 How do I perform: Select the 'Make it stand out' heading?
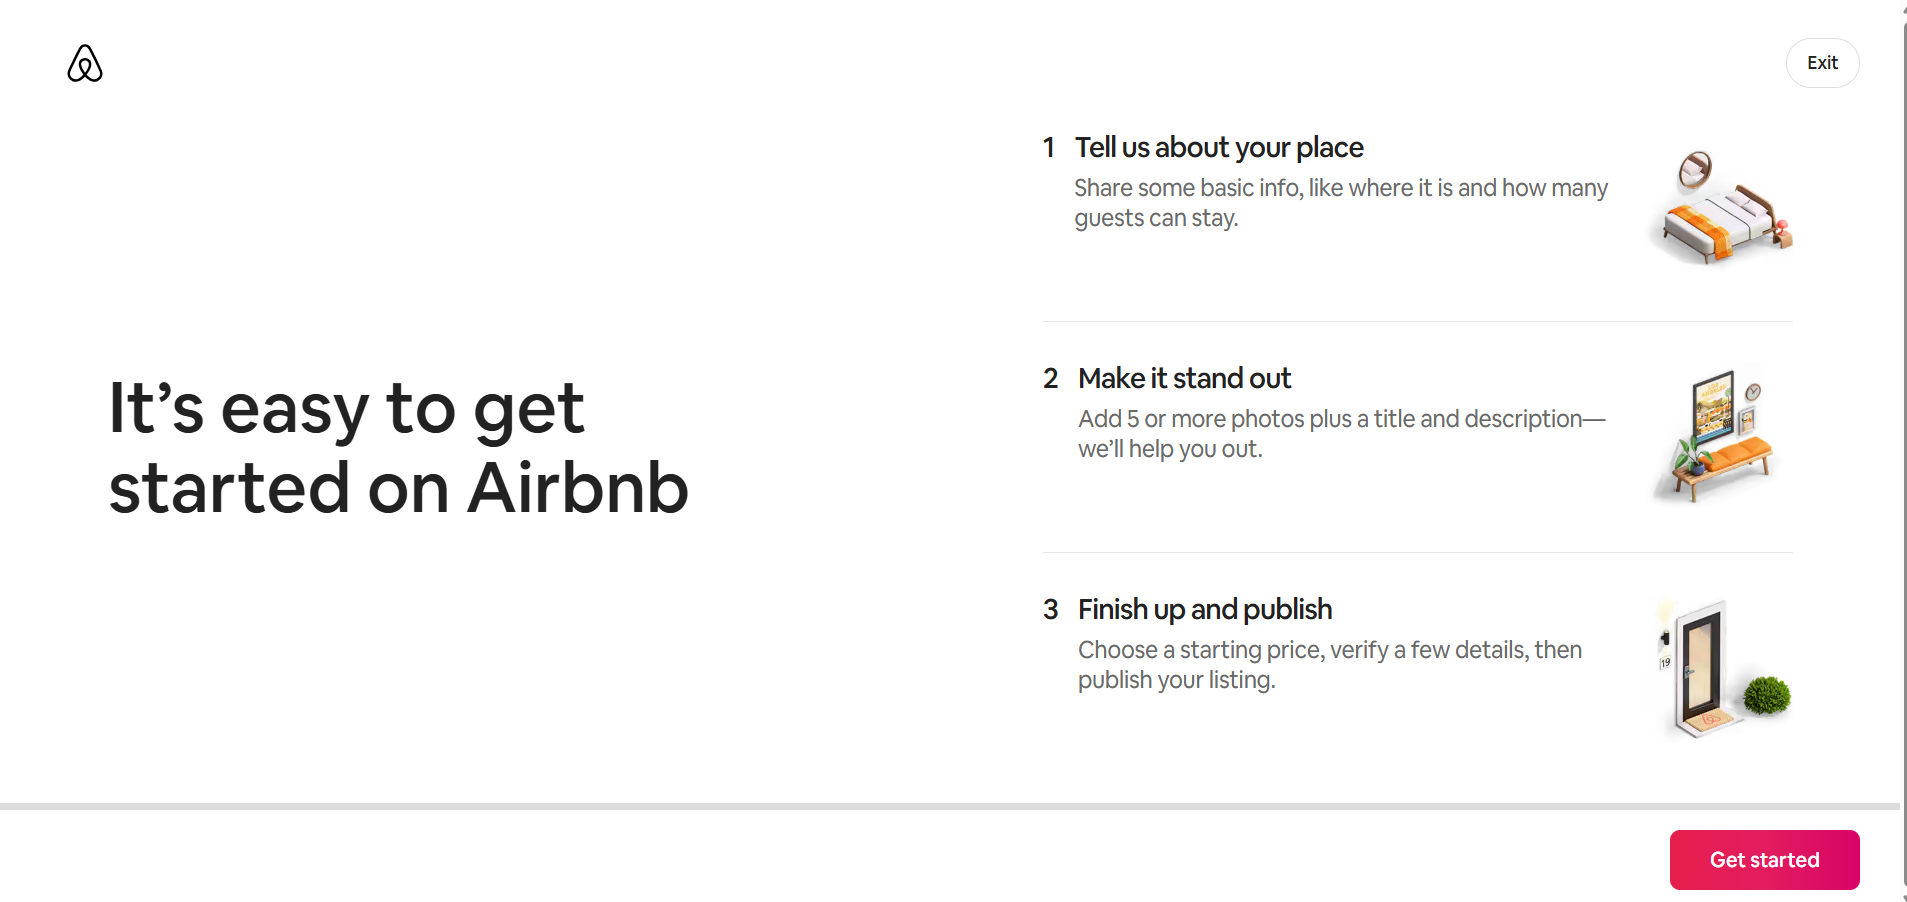tap(1184, 379)
